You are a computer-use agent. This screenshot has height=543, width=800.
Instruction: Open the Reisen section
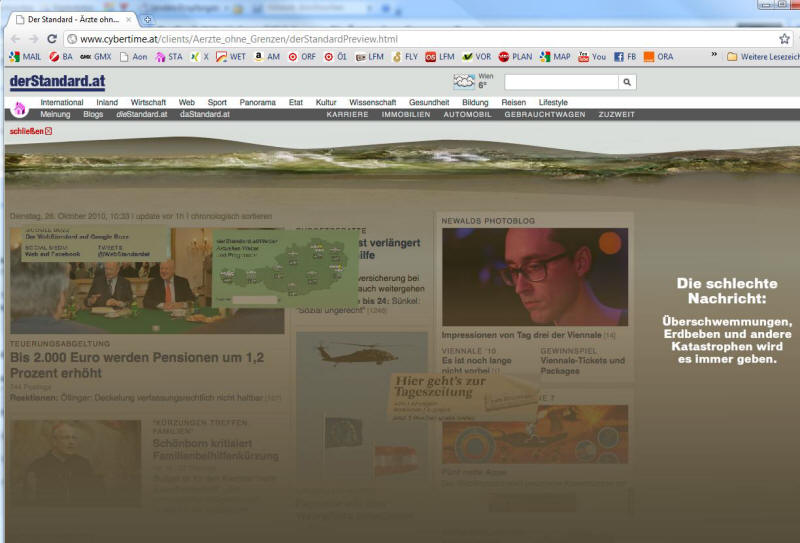pyautogui.click(x=514, y=102)
